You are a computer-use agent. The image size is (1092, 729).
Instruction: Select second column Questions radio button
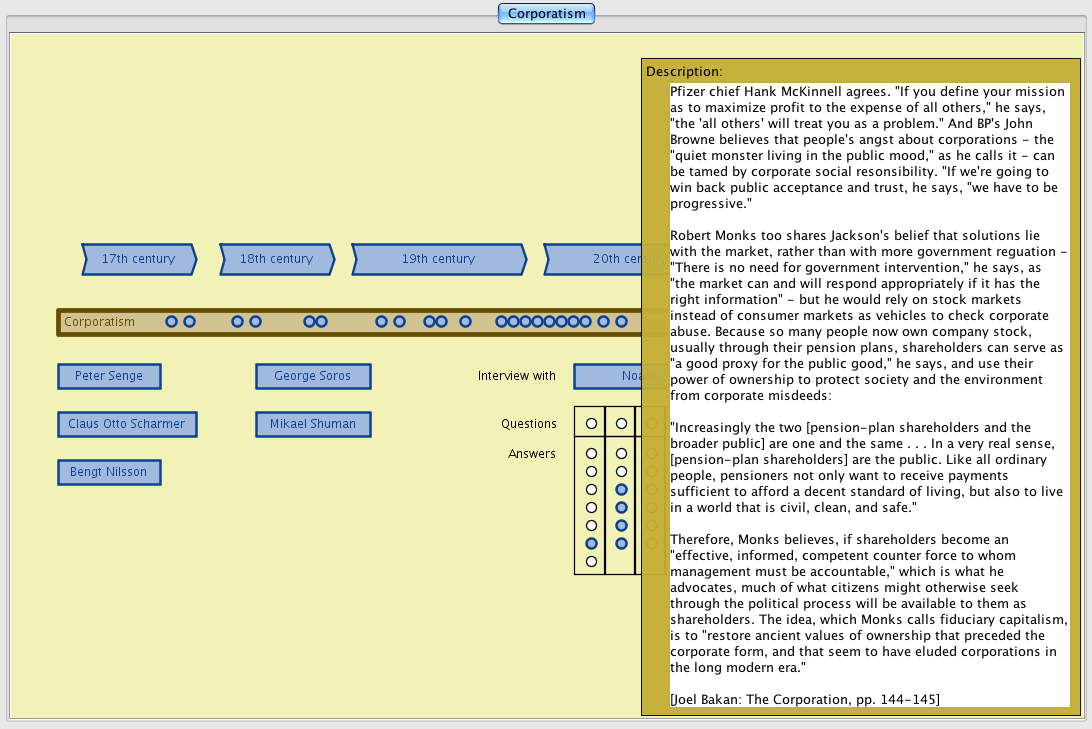pos(621,424)
